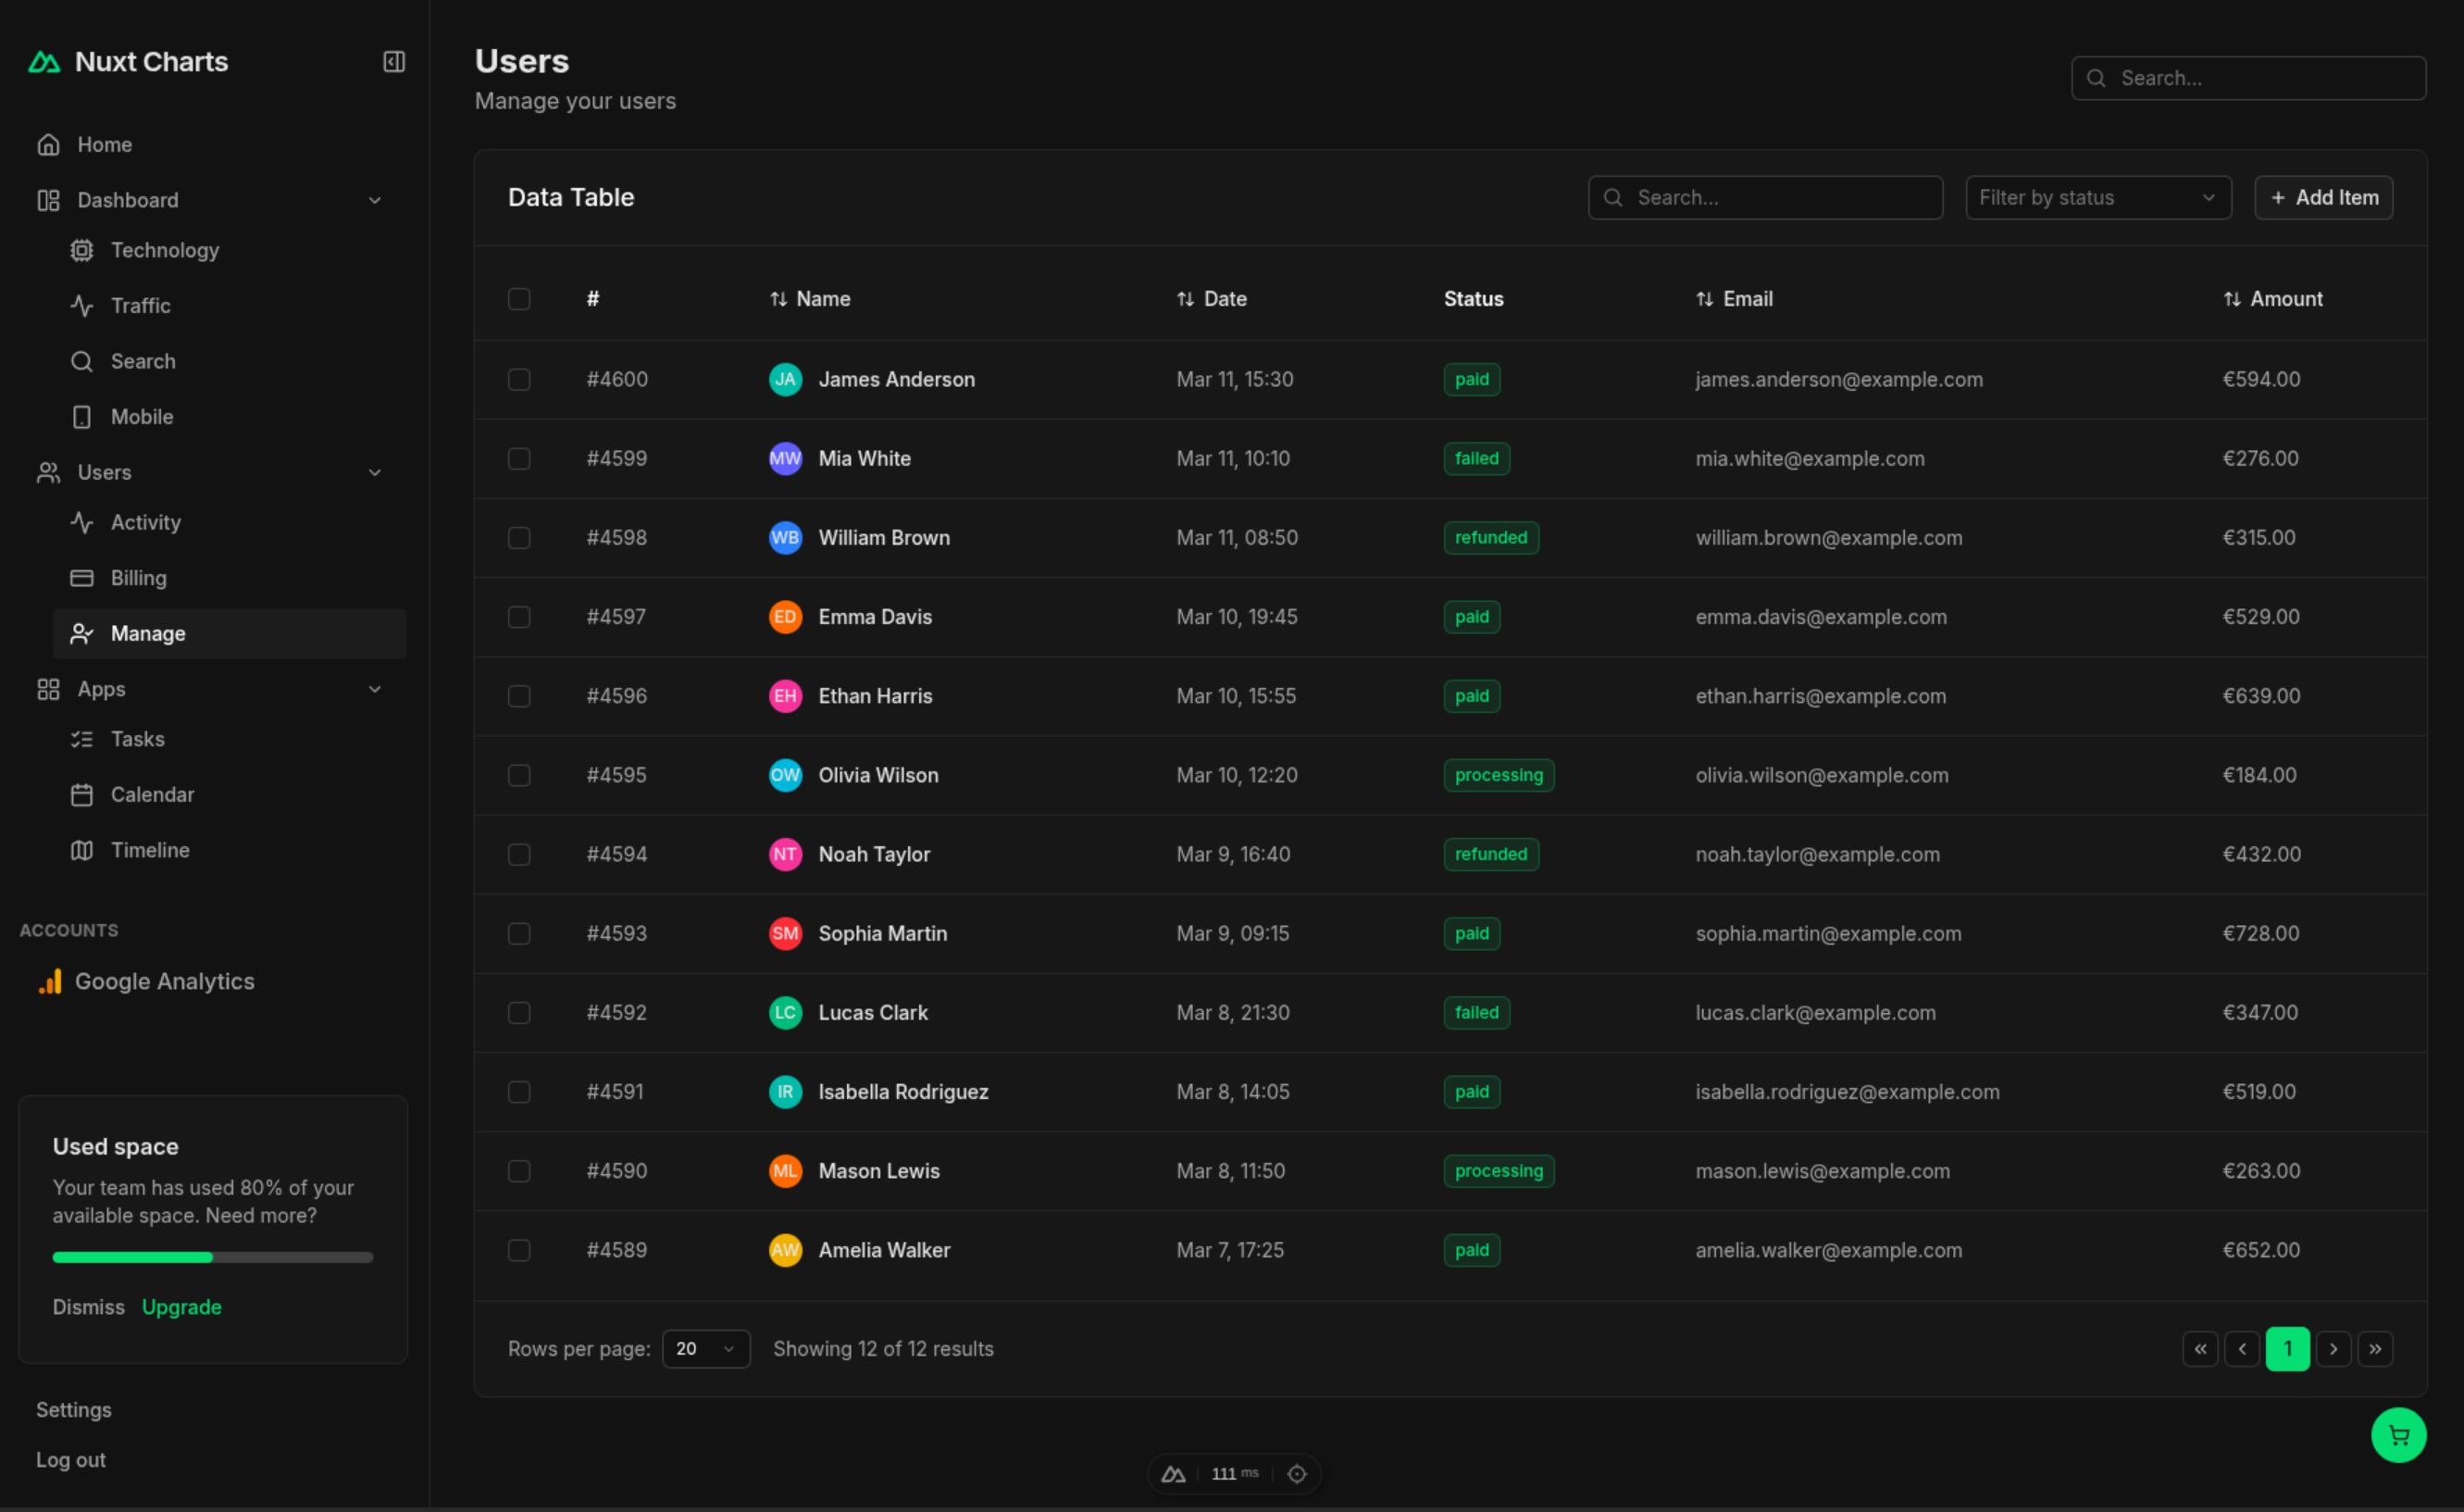
Task: Sort table by Name column
Action: pyautogui.click(x=810, y=299)
